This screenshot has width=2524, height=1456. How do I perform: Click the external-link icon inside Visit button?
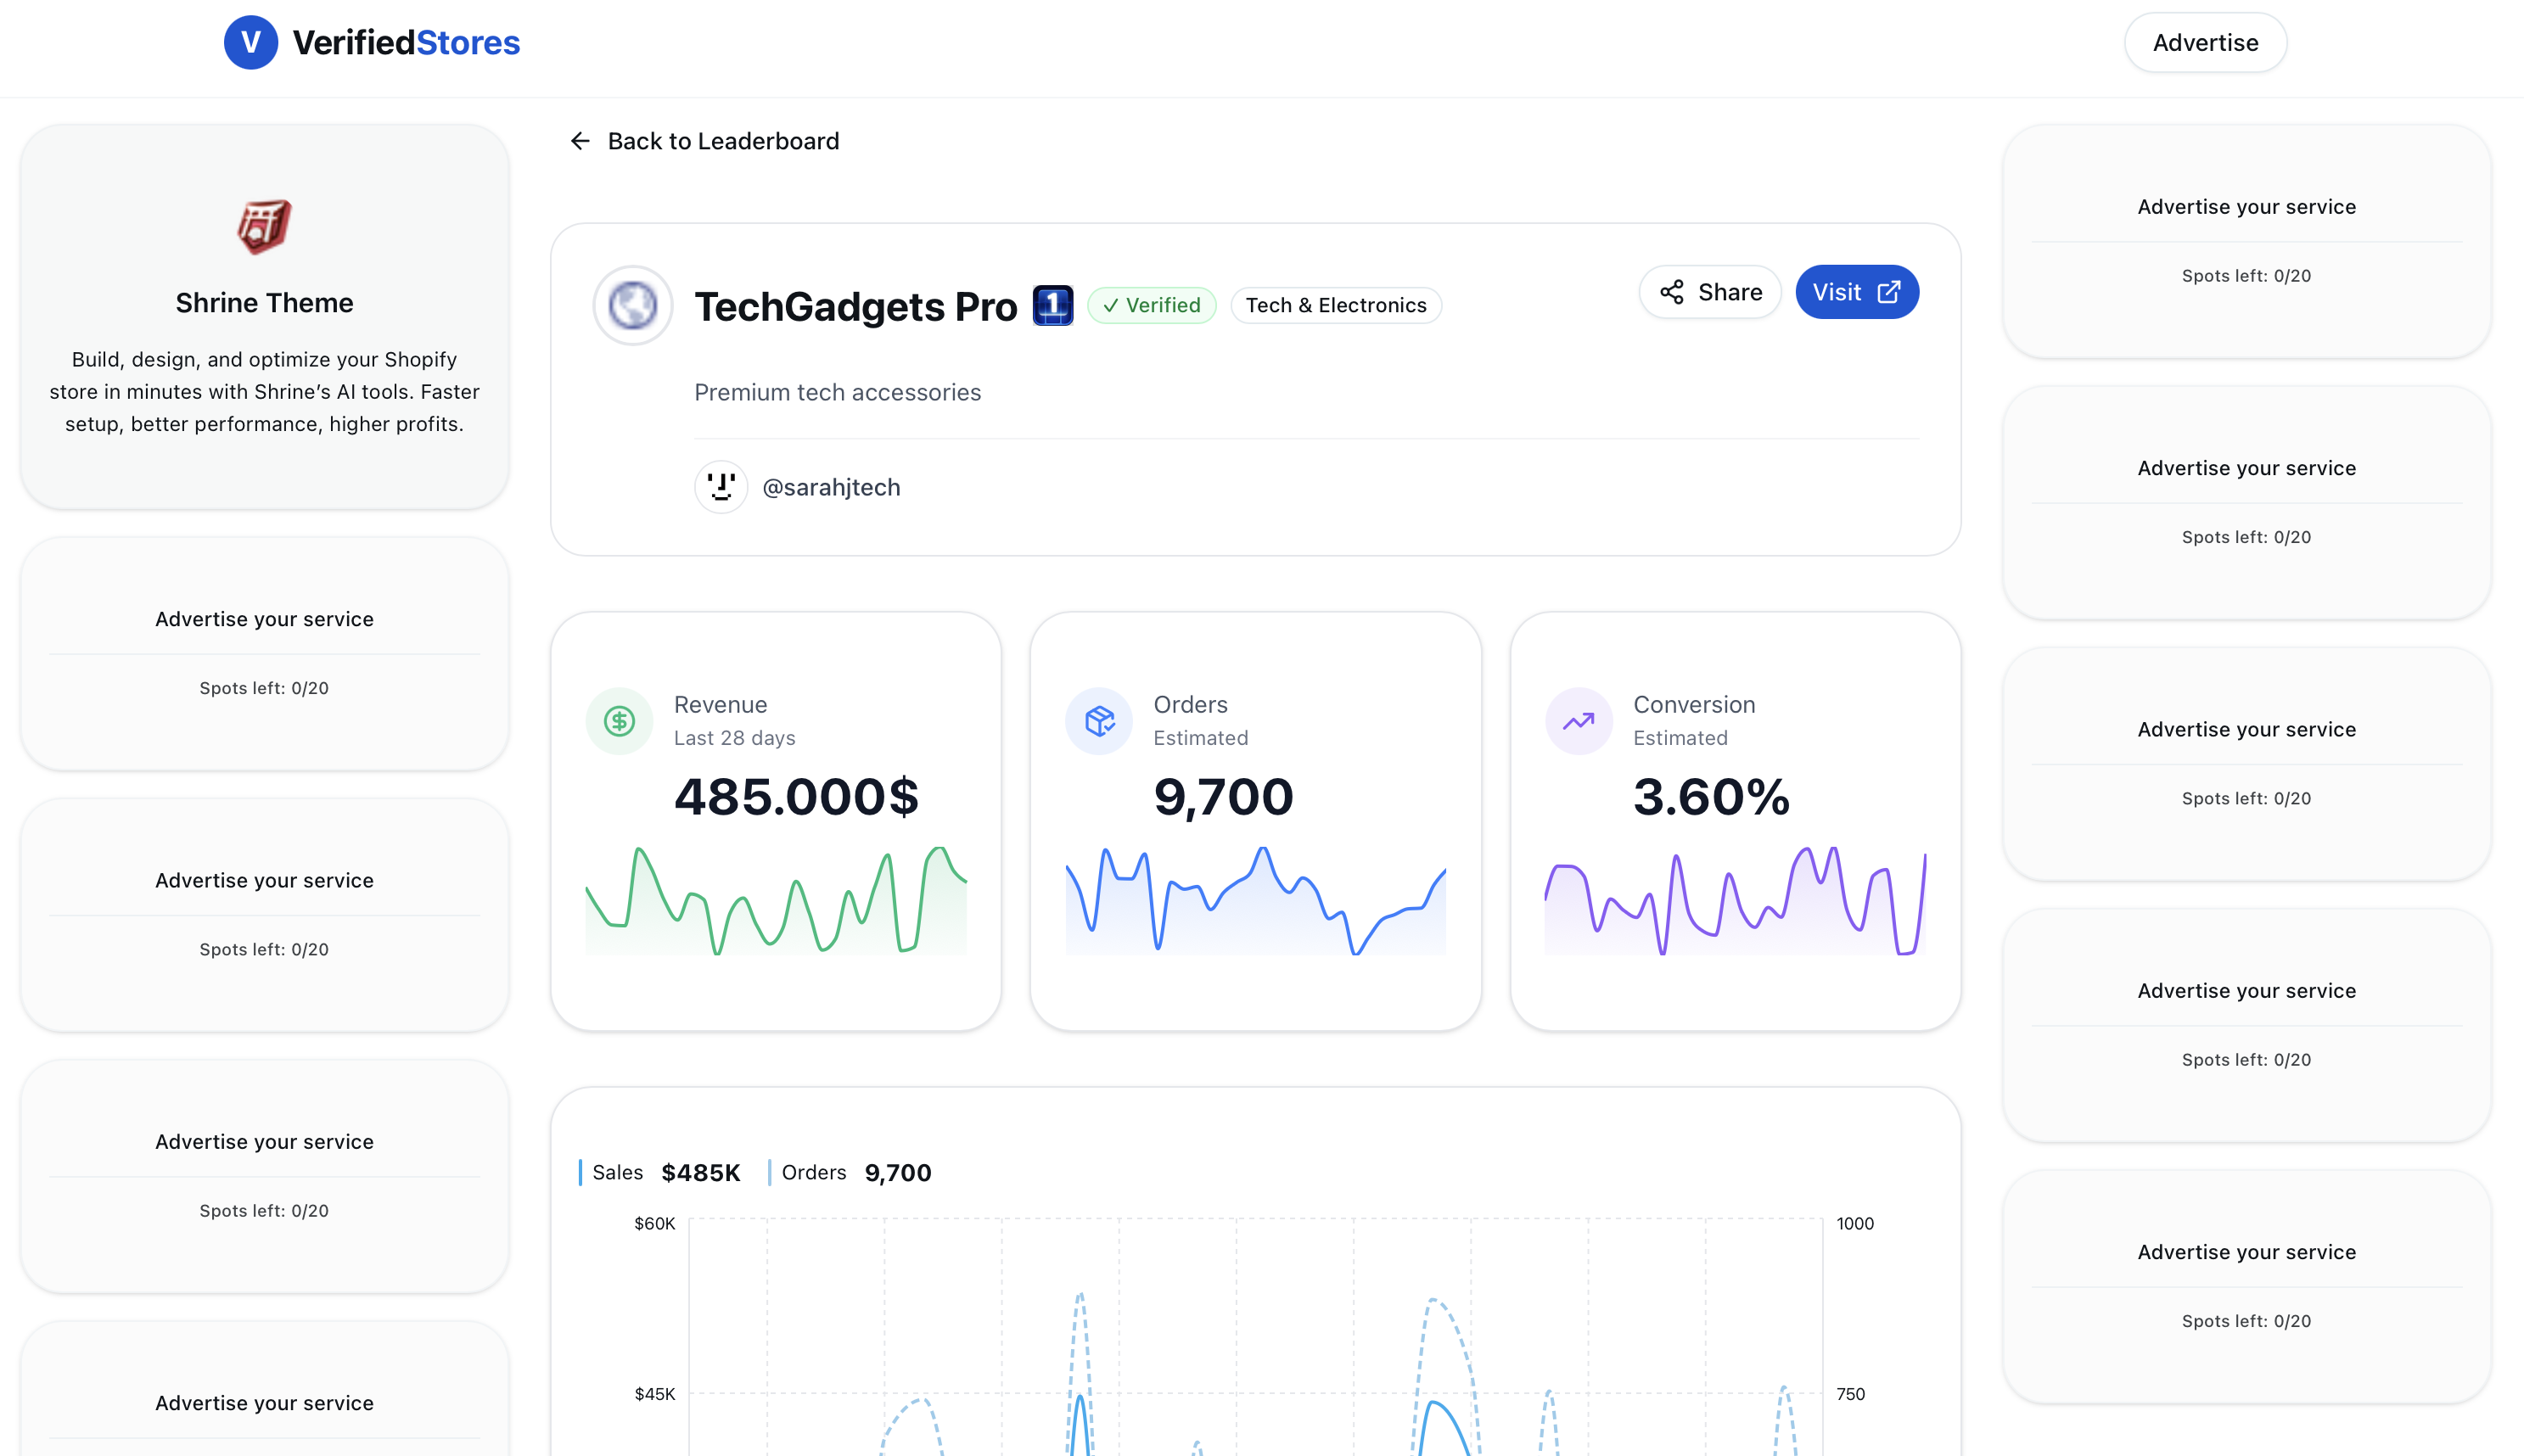[x=1890, y=291]
